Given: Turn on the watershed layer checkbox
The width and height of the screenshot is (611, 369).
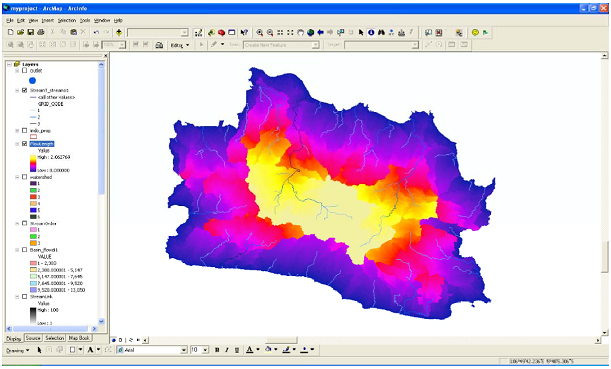Looking at the screenshot, I should (25, 177).
